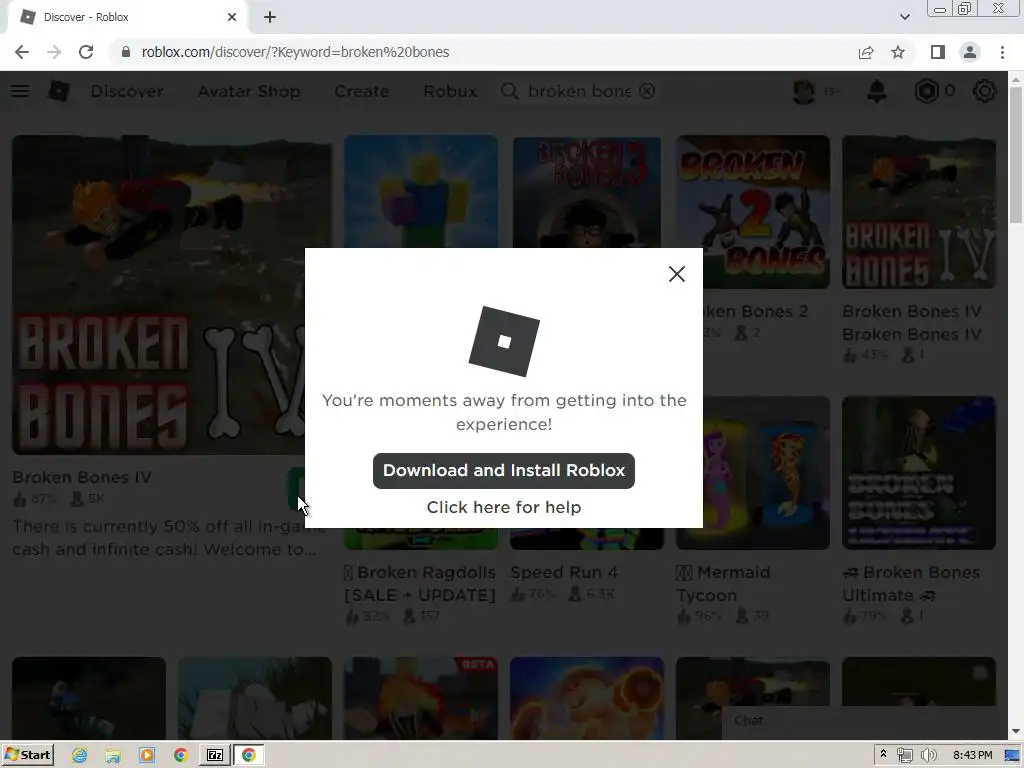Share this page icon in address bar
Viewport: 1024px width, 768px height.
click(x=866, y=52)
